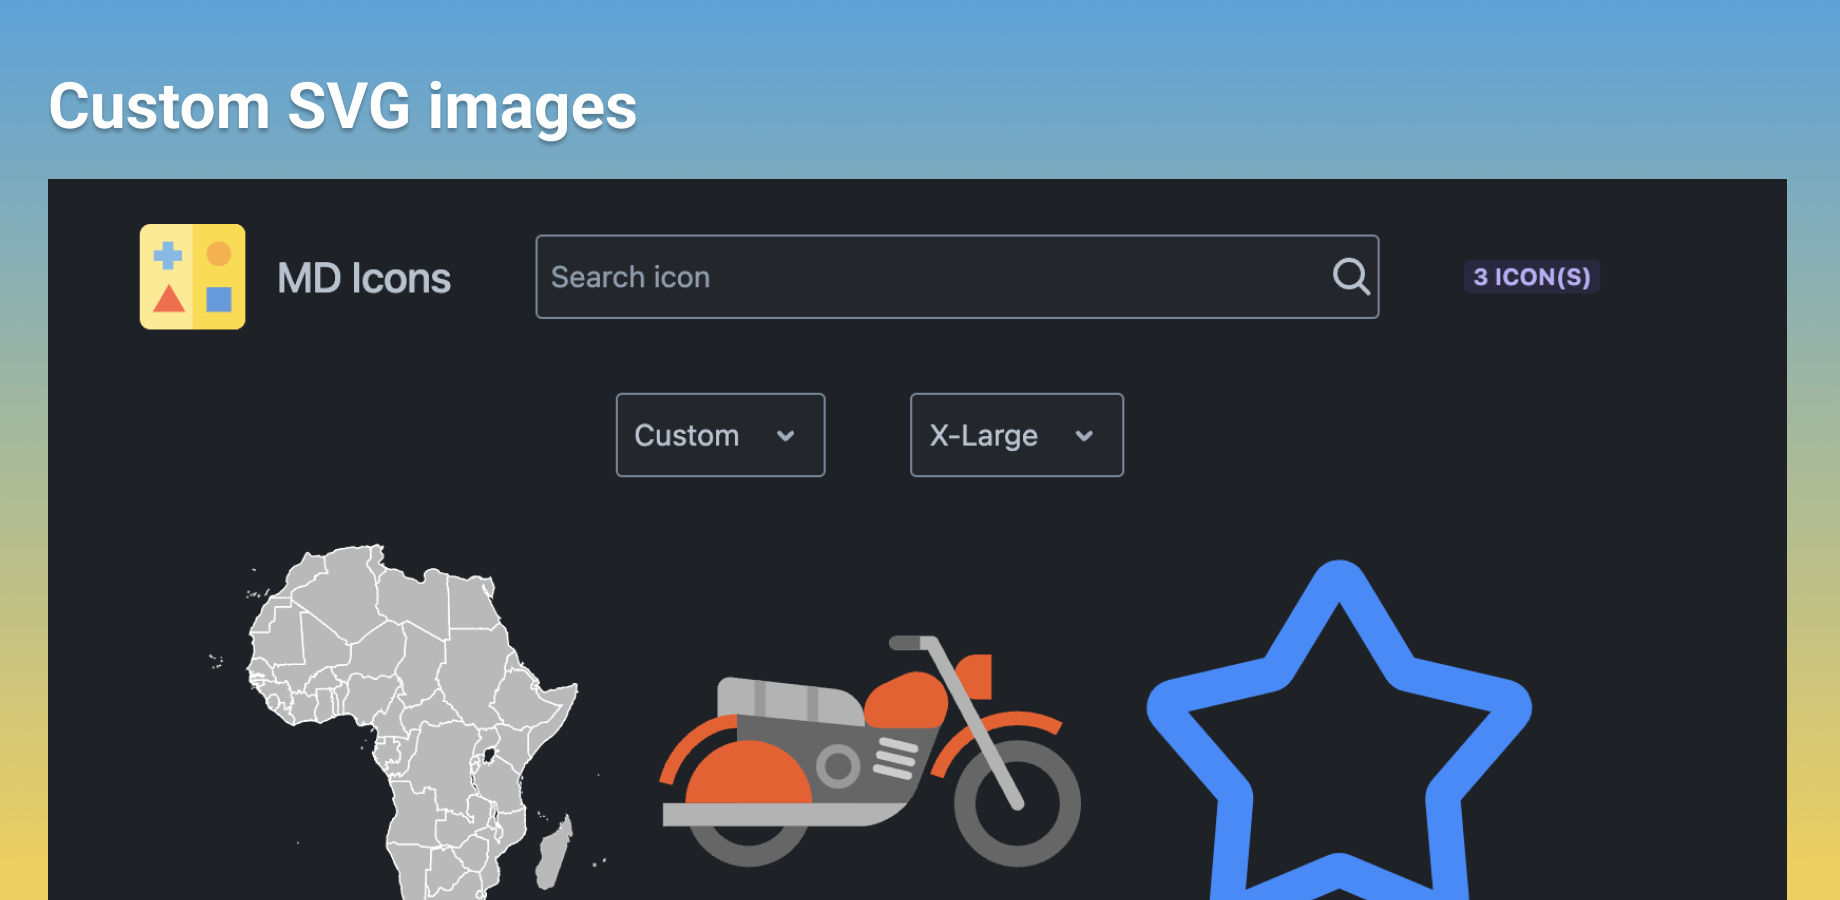The width and height of the screenshot is (1840, 900).
Task: Focus the Search icon input field
Action: pos(930,277)
